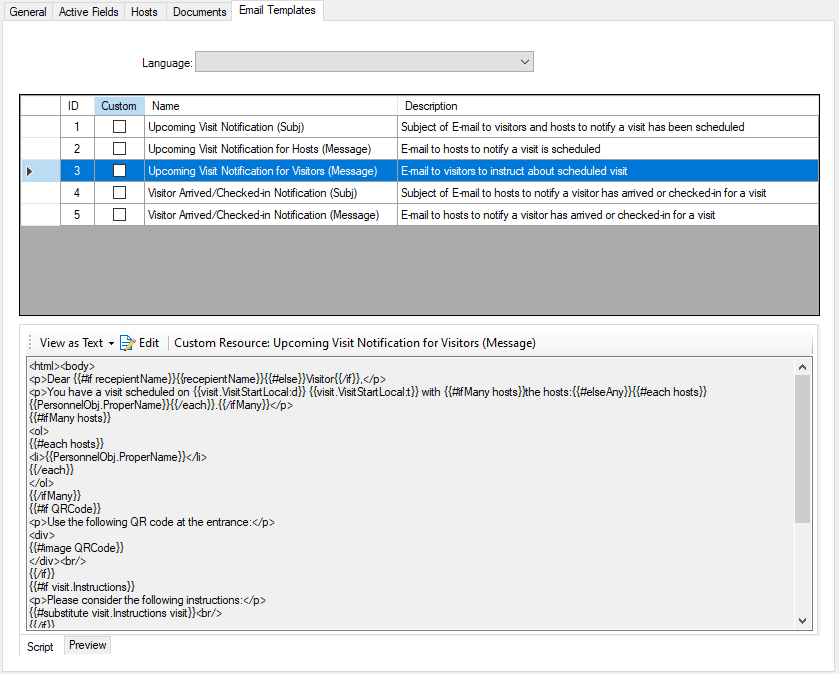
Task: Select 'Upcoming Visit Notification for Visitors (Message)' cell
Action: 271,171
